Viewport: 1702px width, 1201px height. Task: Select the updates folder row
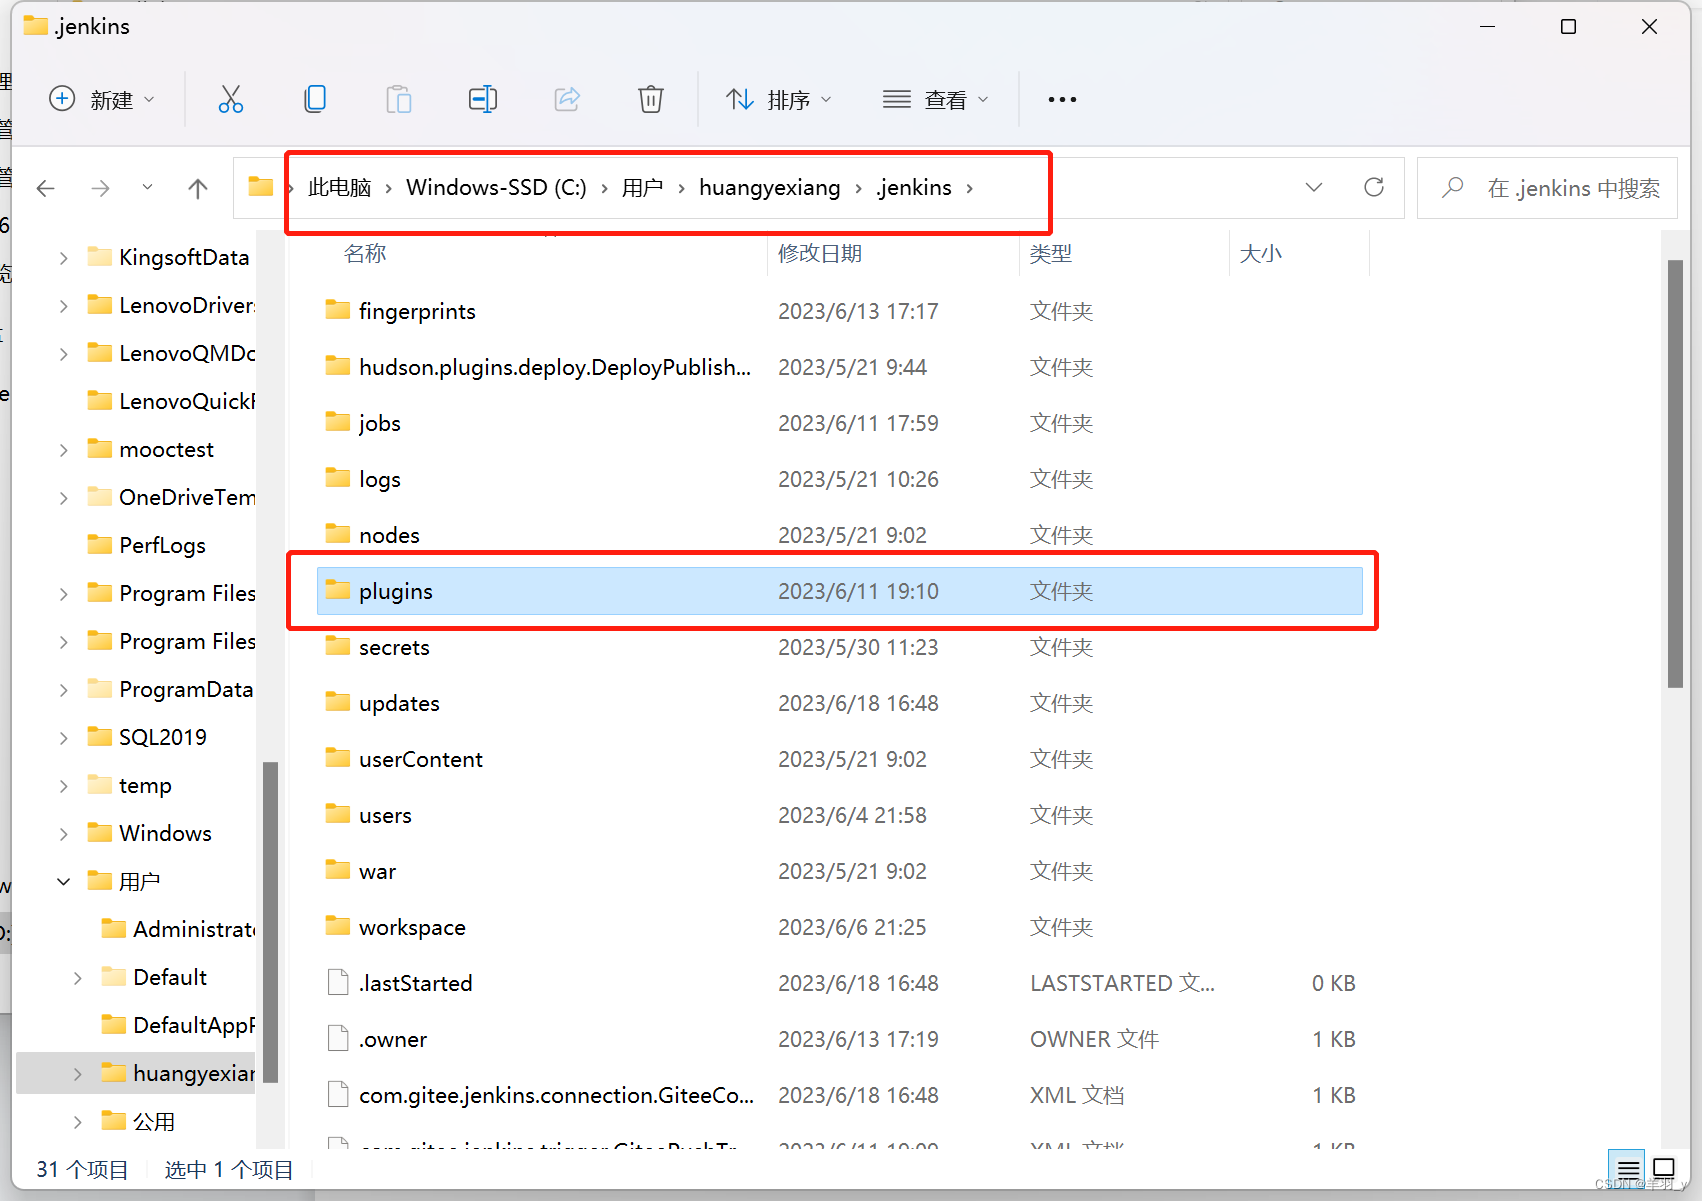coord(840,703)
